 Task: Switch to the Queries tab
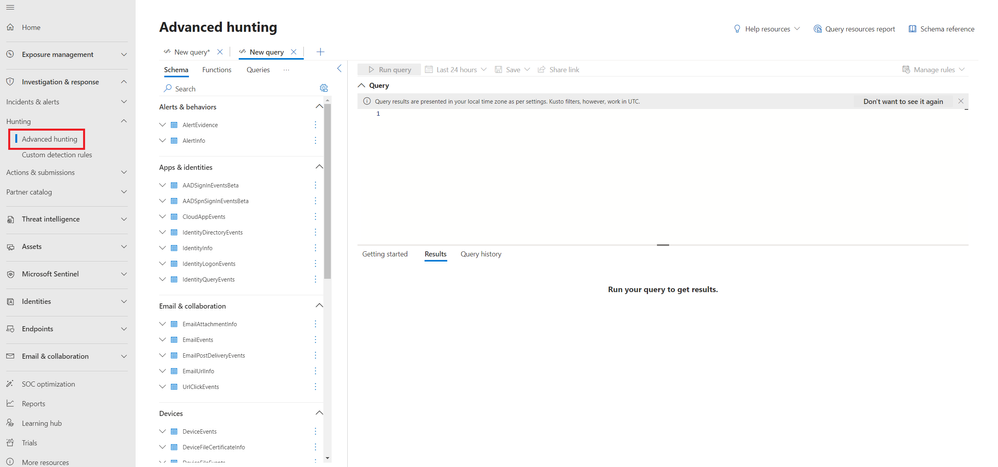258,70
